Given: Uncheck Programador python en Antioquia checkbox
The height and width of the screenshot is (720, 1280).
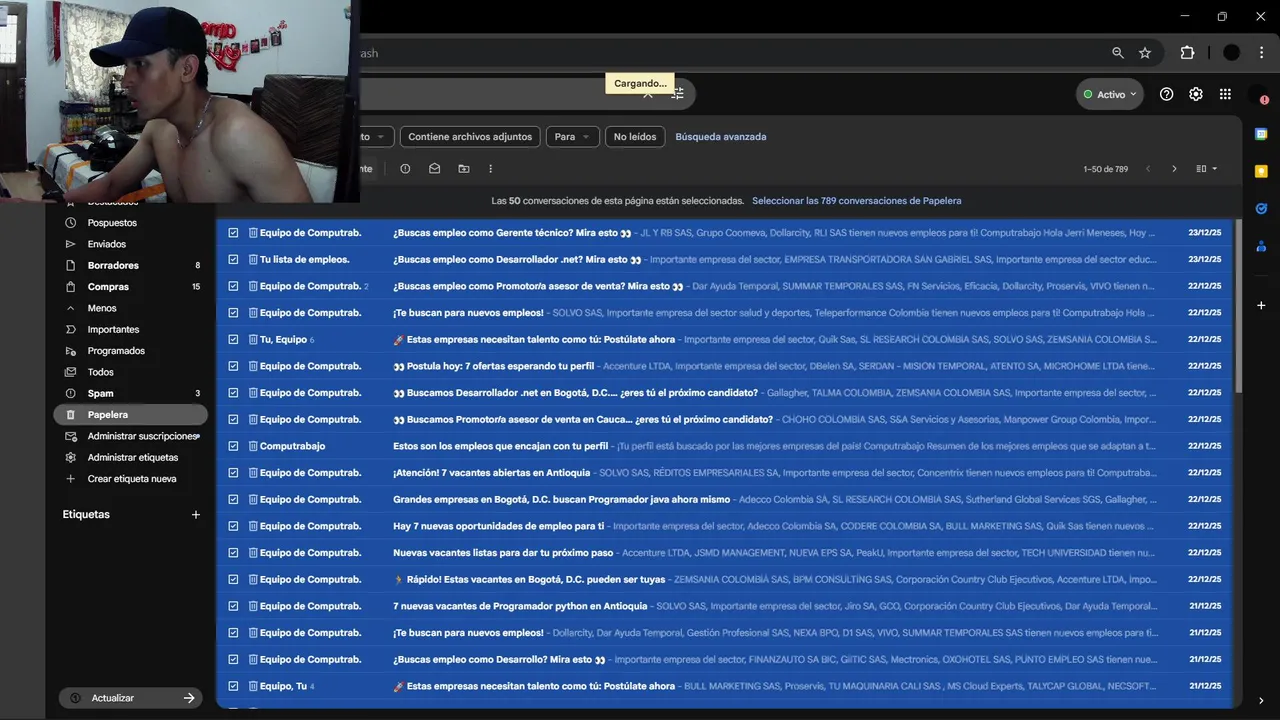Looking at the screenshot, I should point(233,606).
